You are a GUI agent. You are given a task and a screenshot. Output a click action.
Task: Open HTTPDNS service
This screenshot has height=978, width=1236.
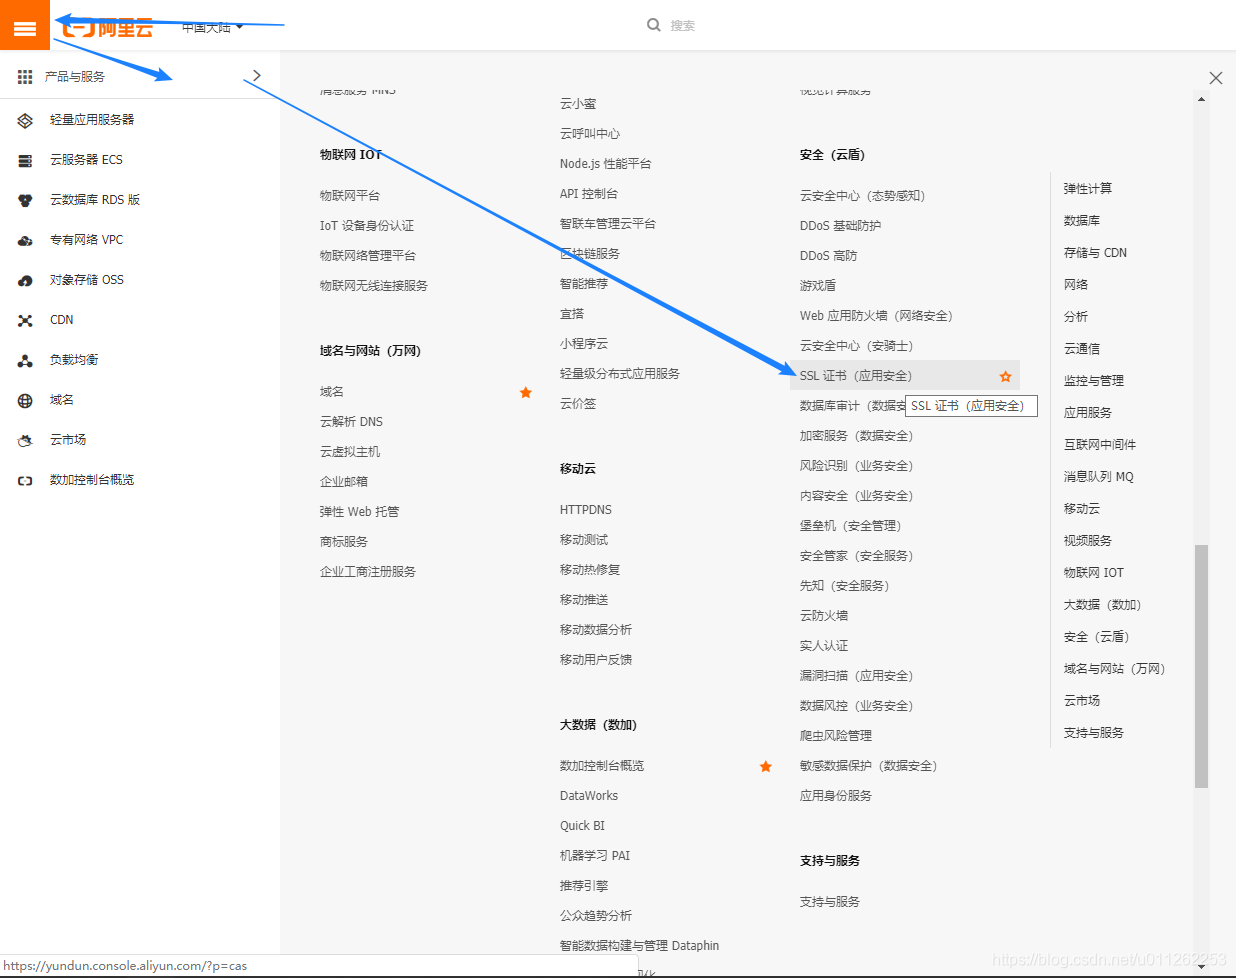586,510
